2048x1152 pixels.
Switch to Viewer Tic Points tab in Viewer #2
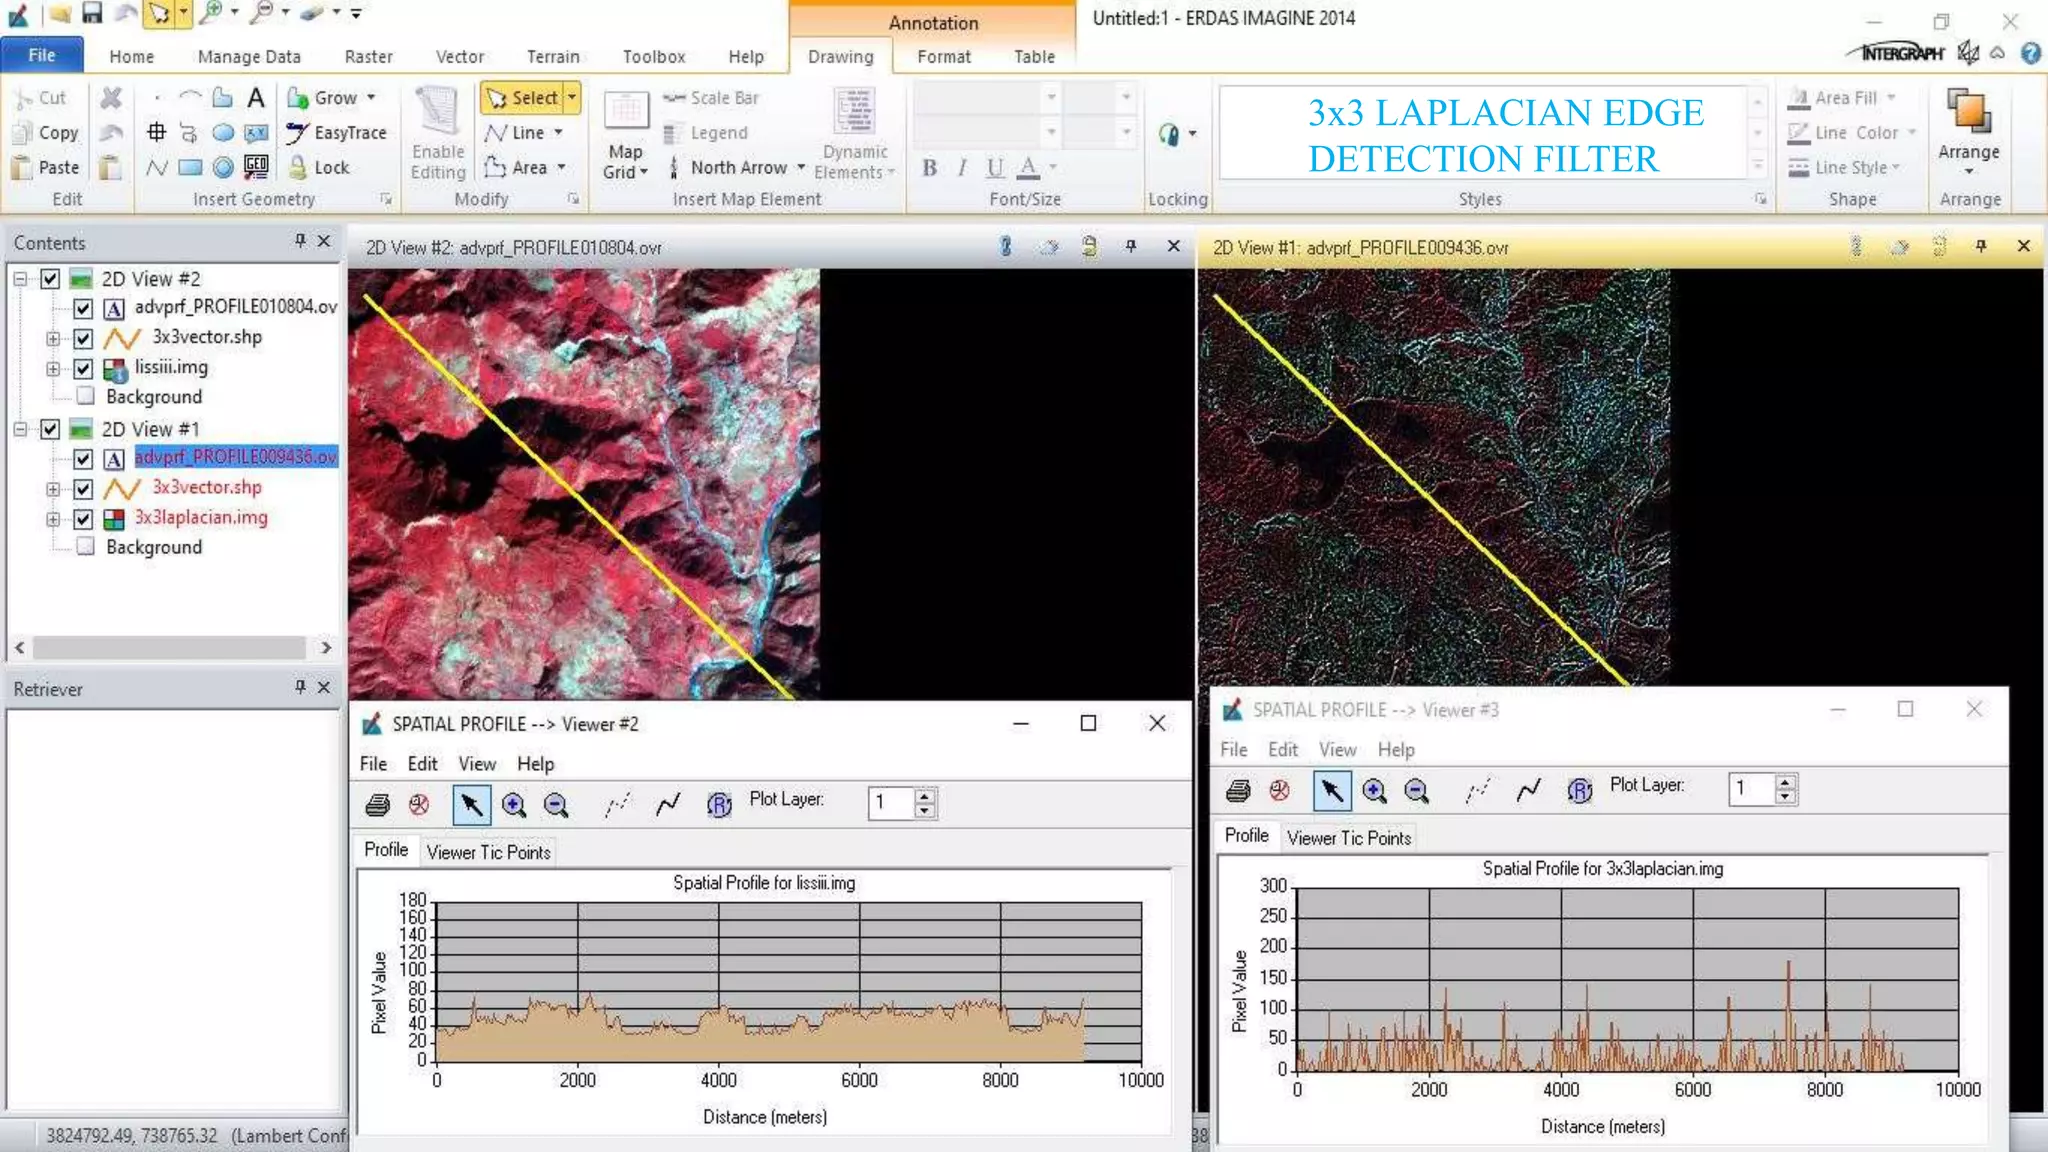pyautogui.click(x=488, y=852)
